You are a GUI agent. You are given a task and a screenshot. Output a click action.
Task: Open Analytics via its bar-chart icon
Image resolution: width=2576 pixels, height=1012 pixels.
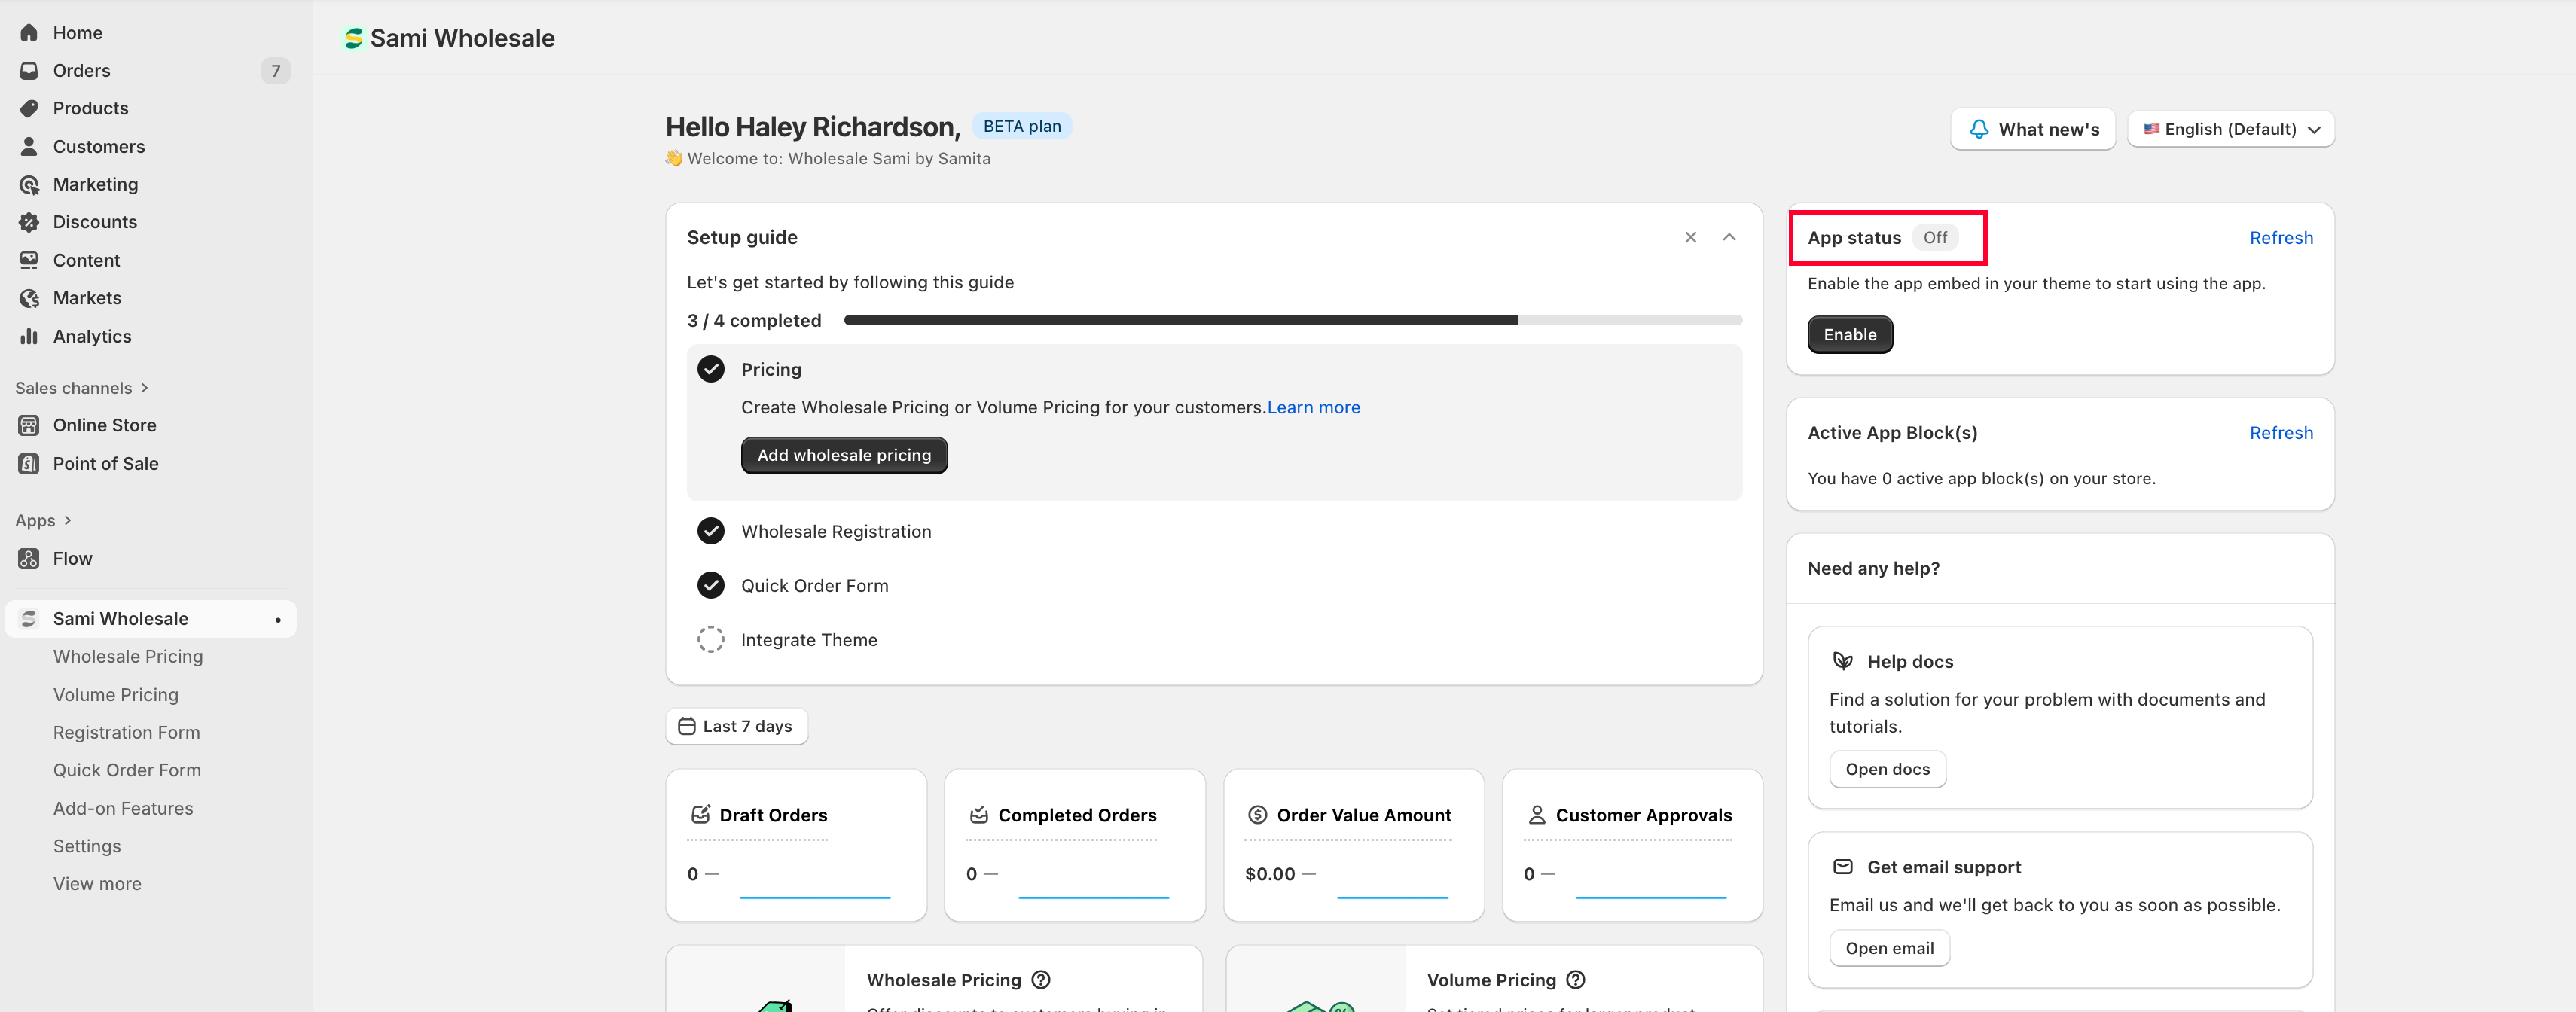pos(29,336)
